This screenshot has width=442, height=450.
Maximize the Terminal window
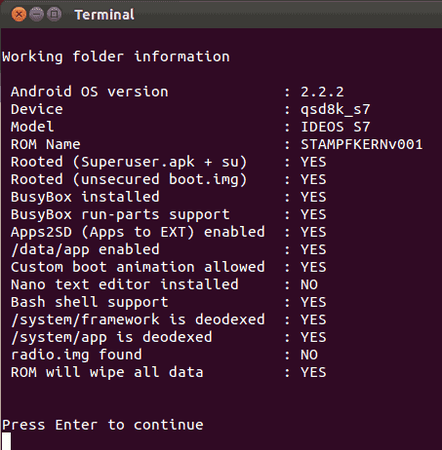(x=54, y=14)
